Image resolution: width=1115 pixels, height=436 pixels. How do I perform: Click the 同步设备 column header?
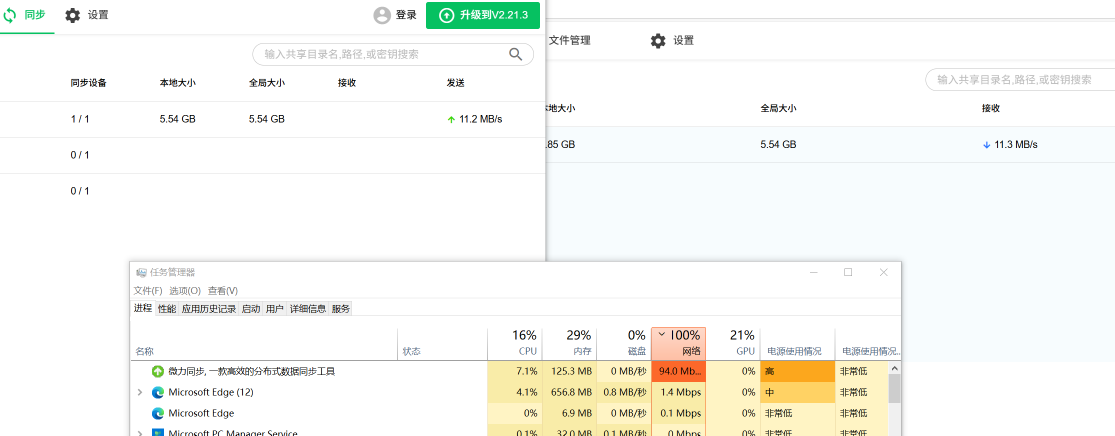click(x=88, y=83)
